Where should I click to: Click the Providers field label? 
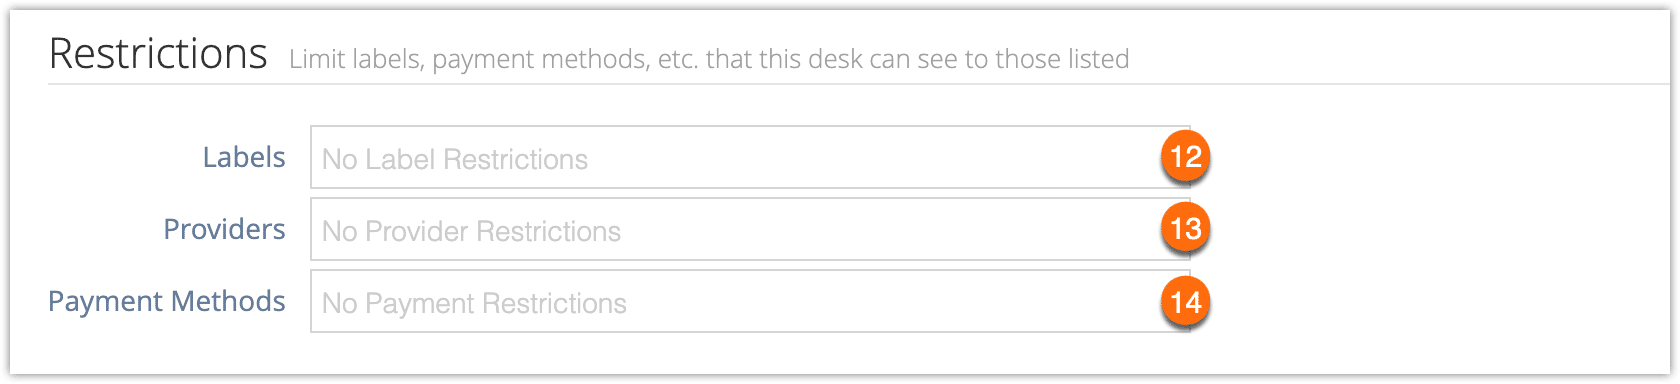(224, 229)
